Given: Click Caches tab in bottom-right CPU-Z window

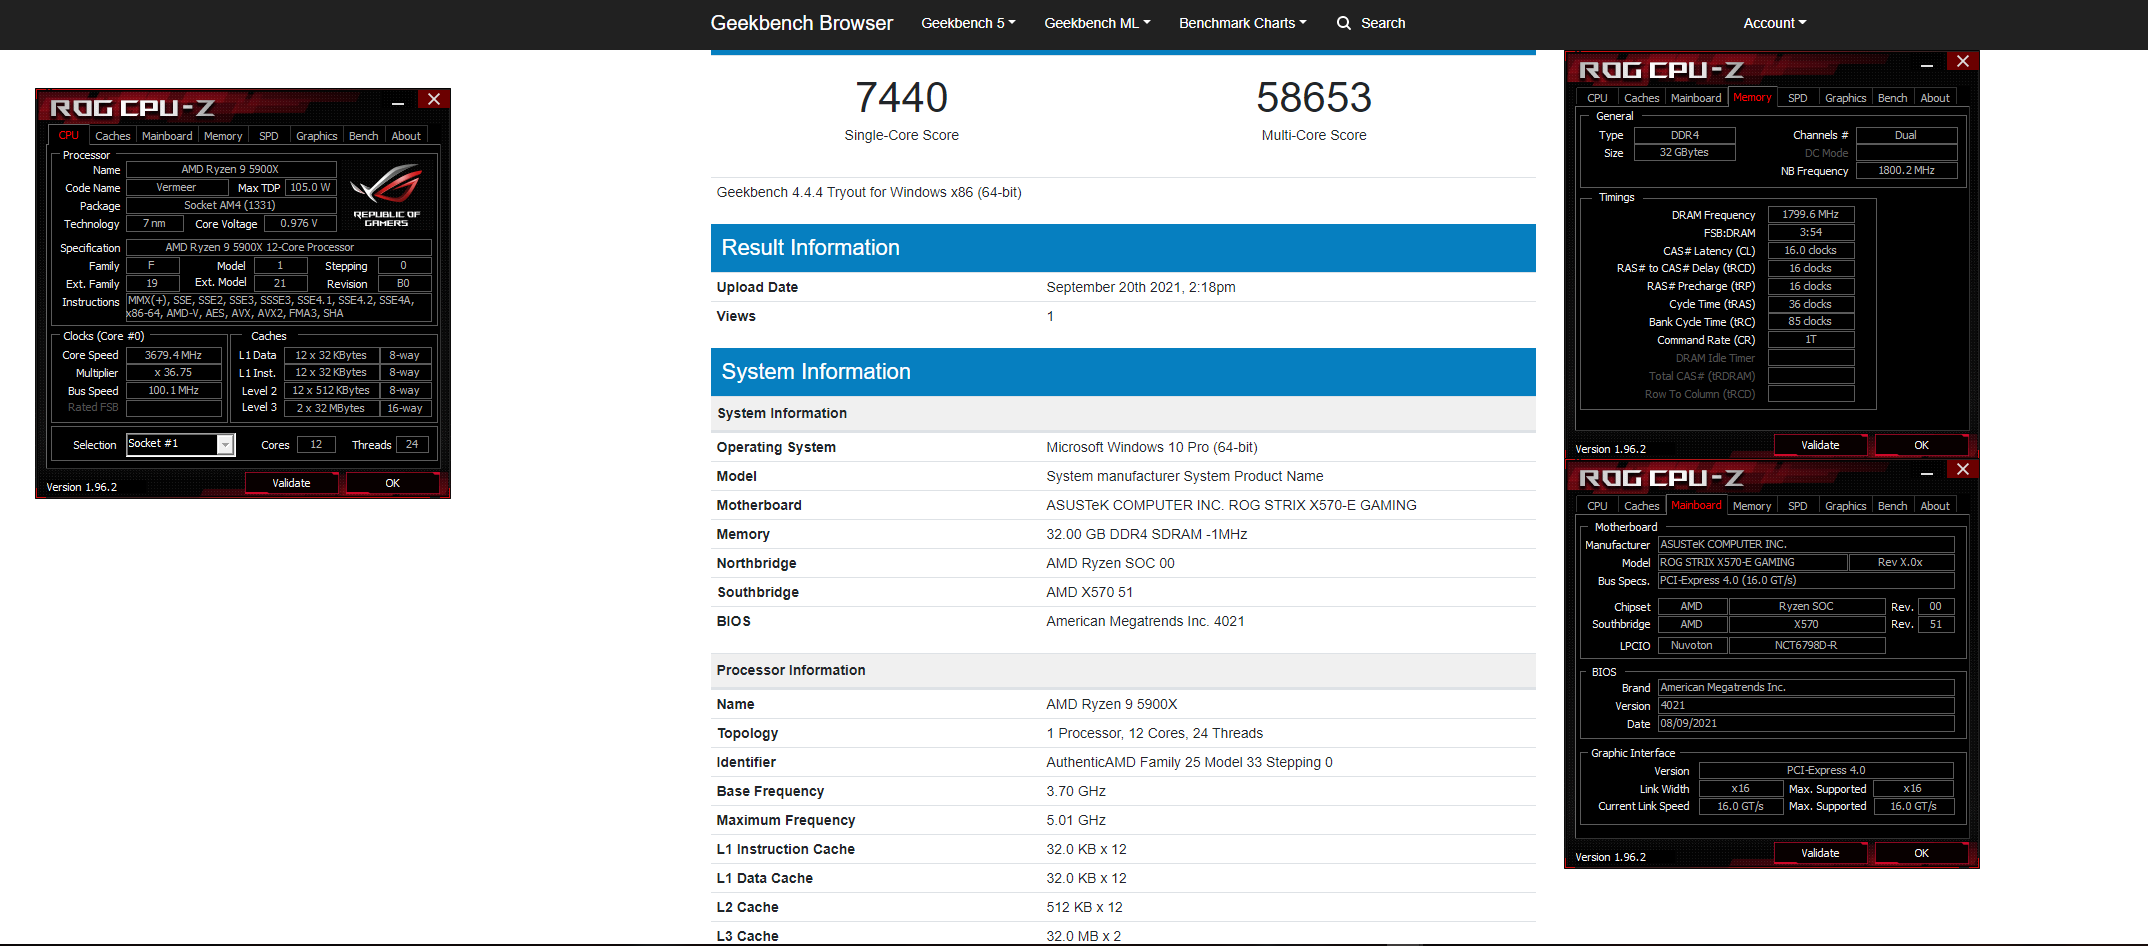Looking at the screenshot, I should (1641, 506).
